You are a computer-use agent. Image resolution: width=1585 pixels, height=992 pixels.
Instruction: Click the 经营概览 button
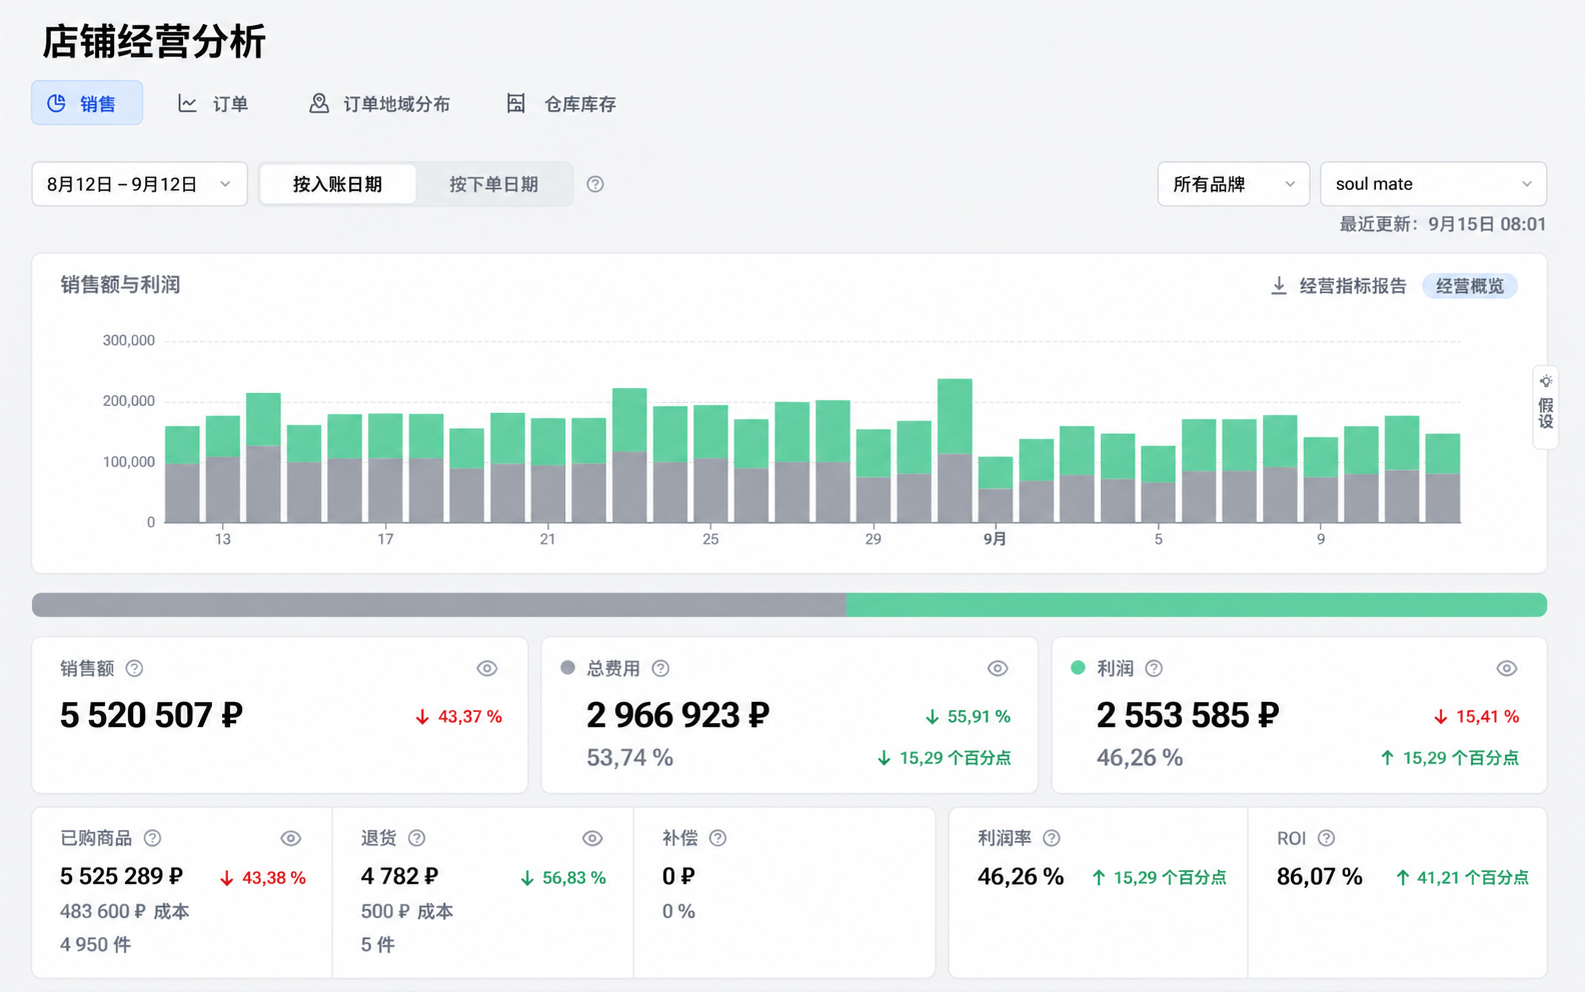1469,286
